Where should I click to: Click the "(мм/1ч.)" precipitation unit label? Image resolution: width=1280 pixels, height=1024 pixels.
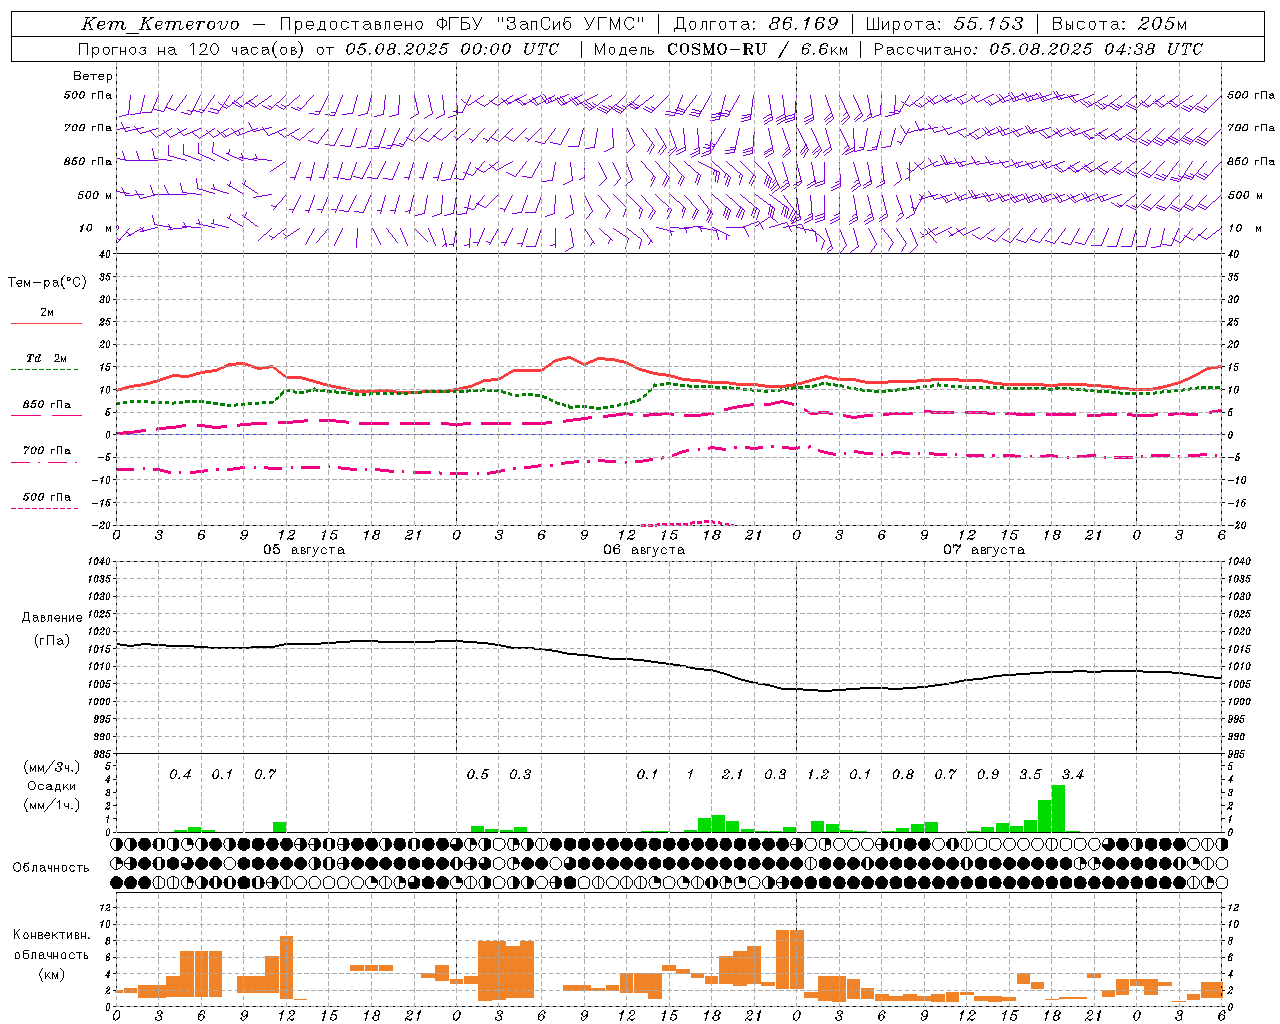(51, 804)
